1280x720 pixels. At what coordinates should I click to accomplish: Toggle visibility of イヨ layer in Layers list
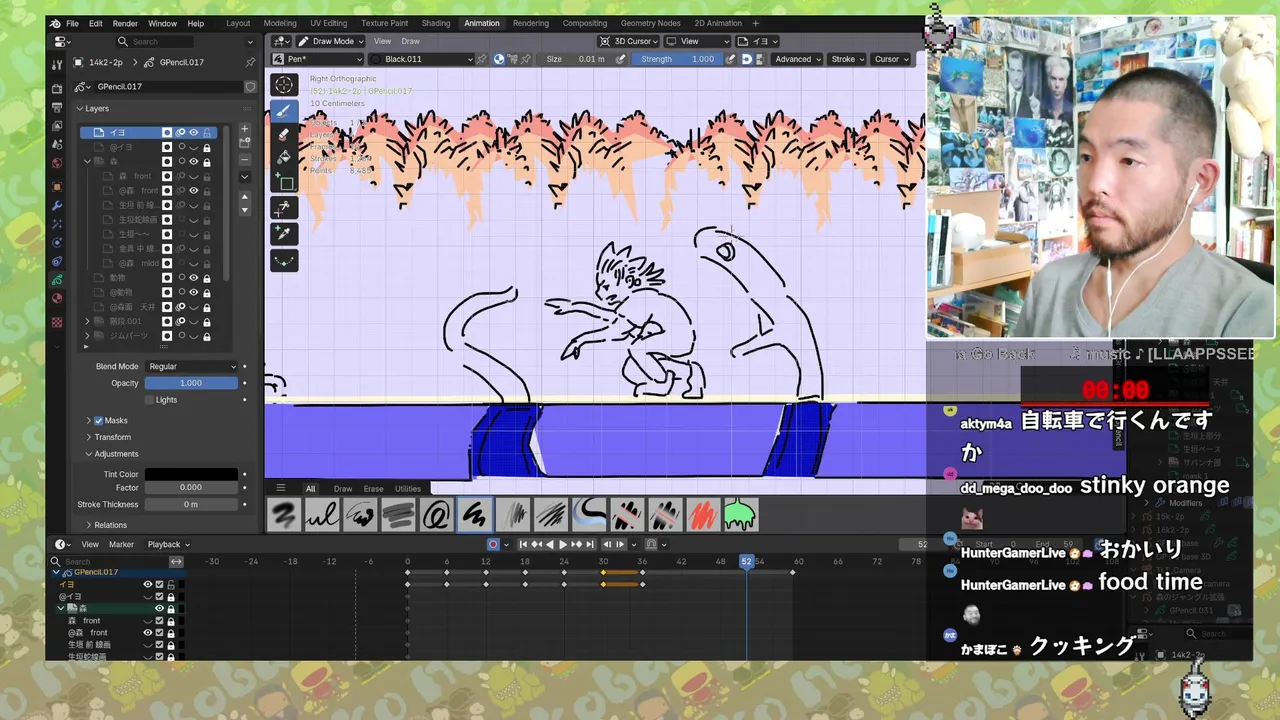194,132
